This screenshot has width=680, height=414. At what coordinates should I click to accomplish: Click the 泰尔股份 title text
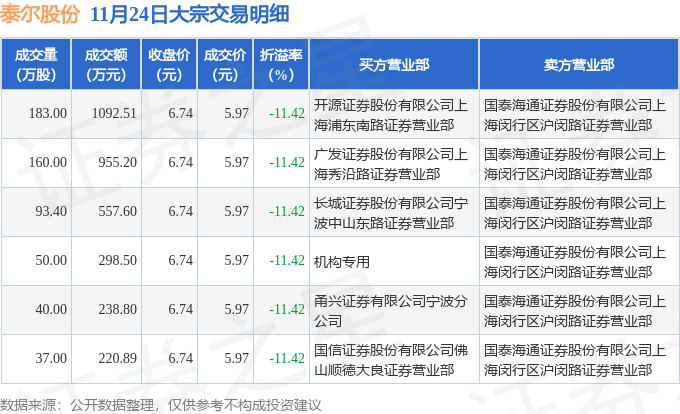pyautogui.click(x=40, y=14)
